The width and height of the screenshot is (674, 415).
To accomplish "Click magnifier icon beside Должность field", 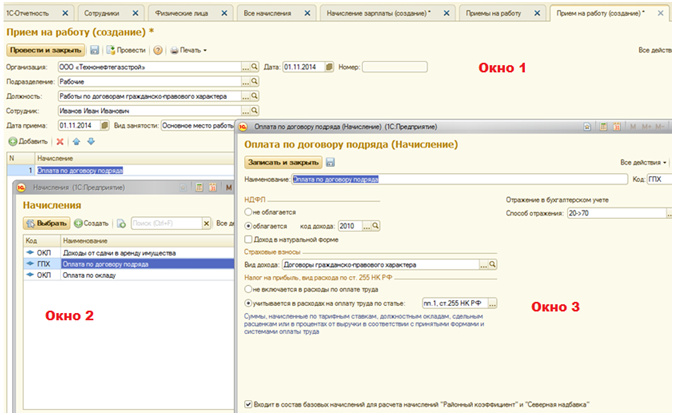I will (254, 96).
